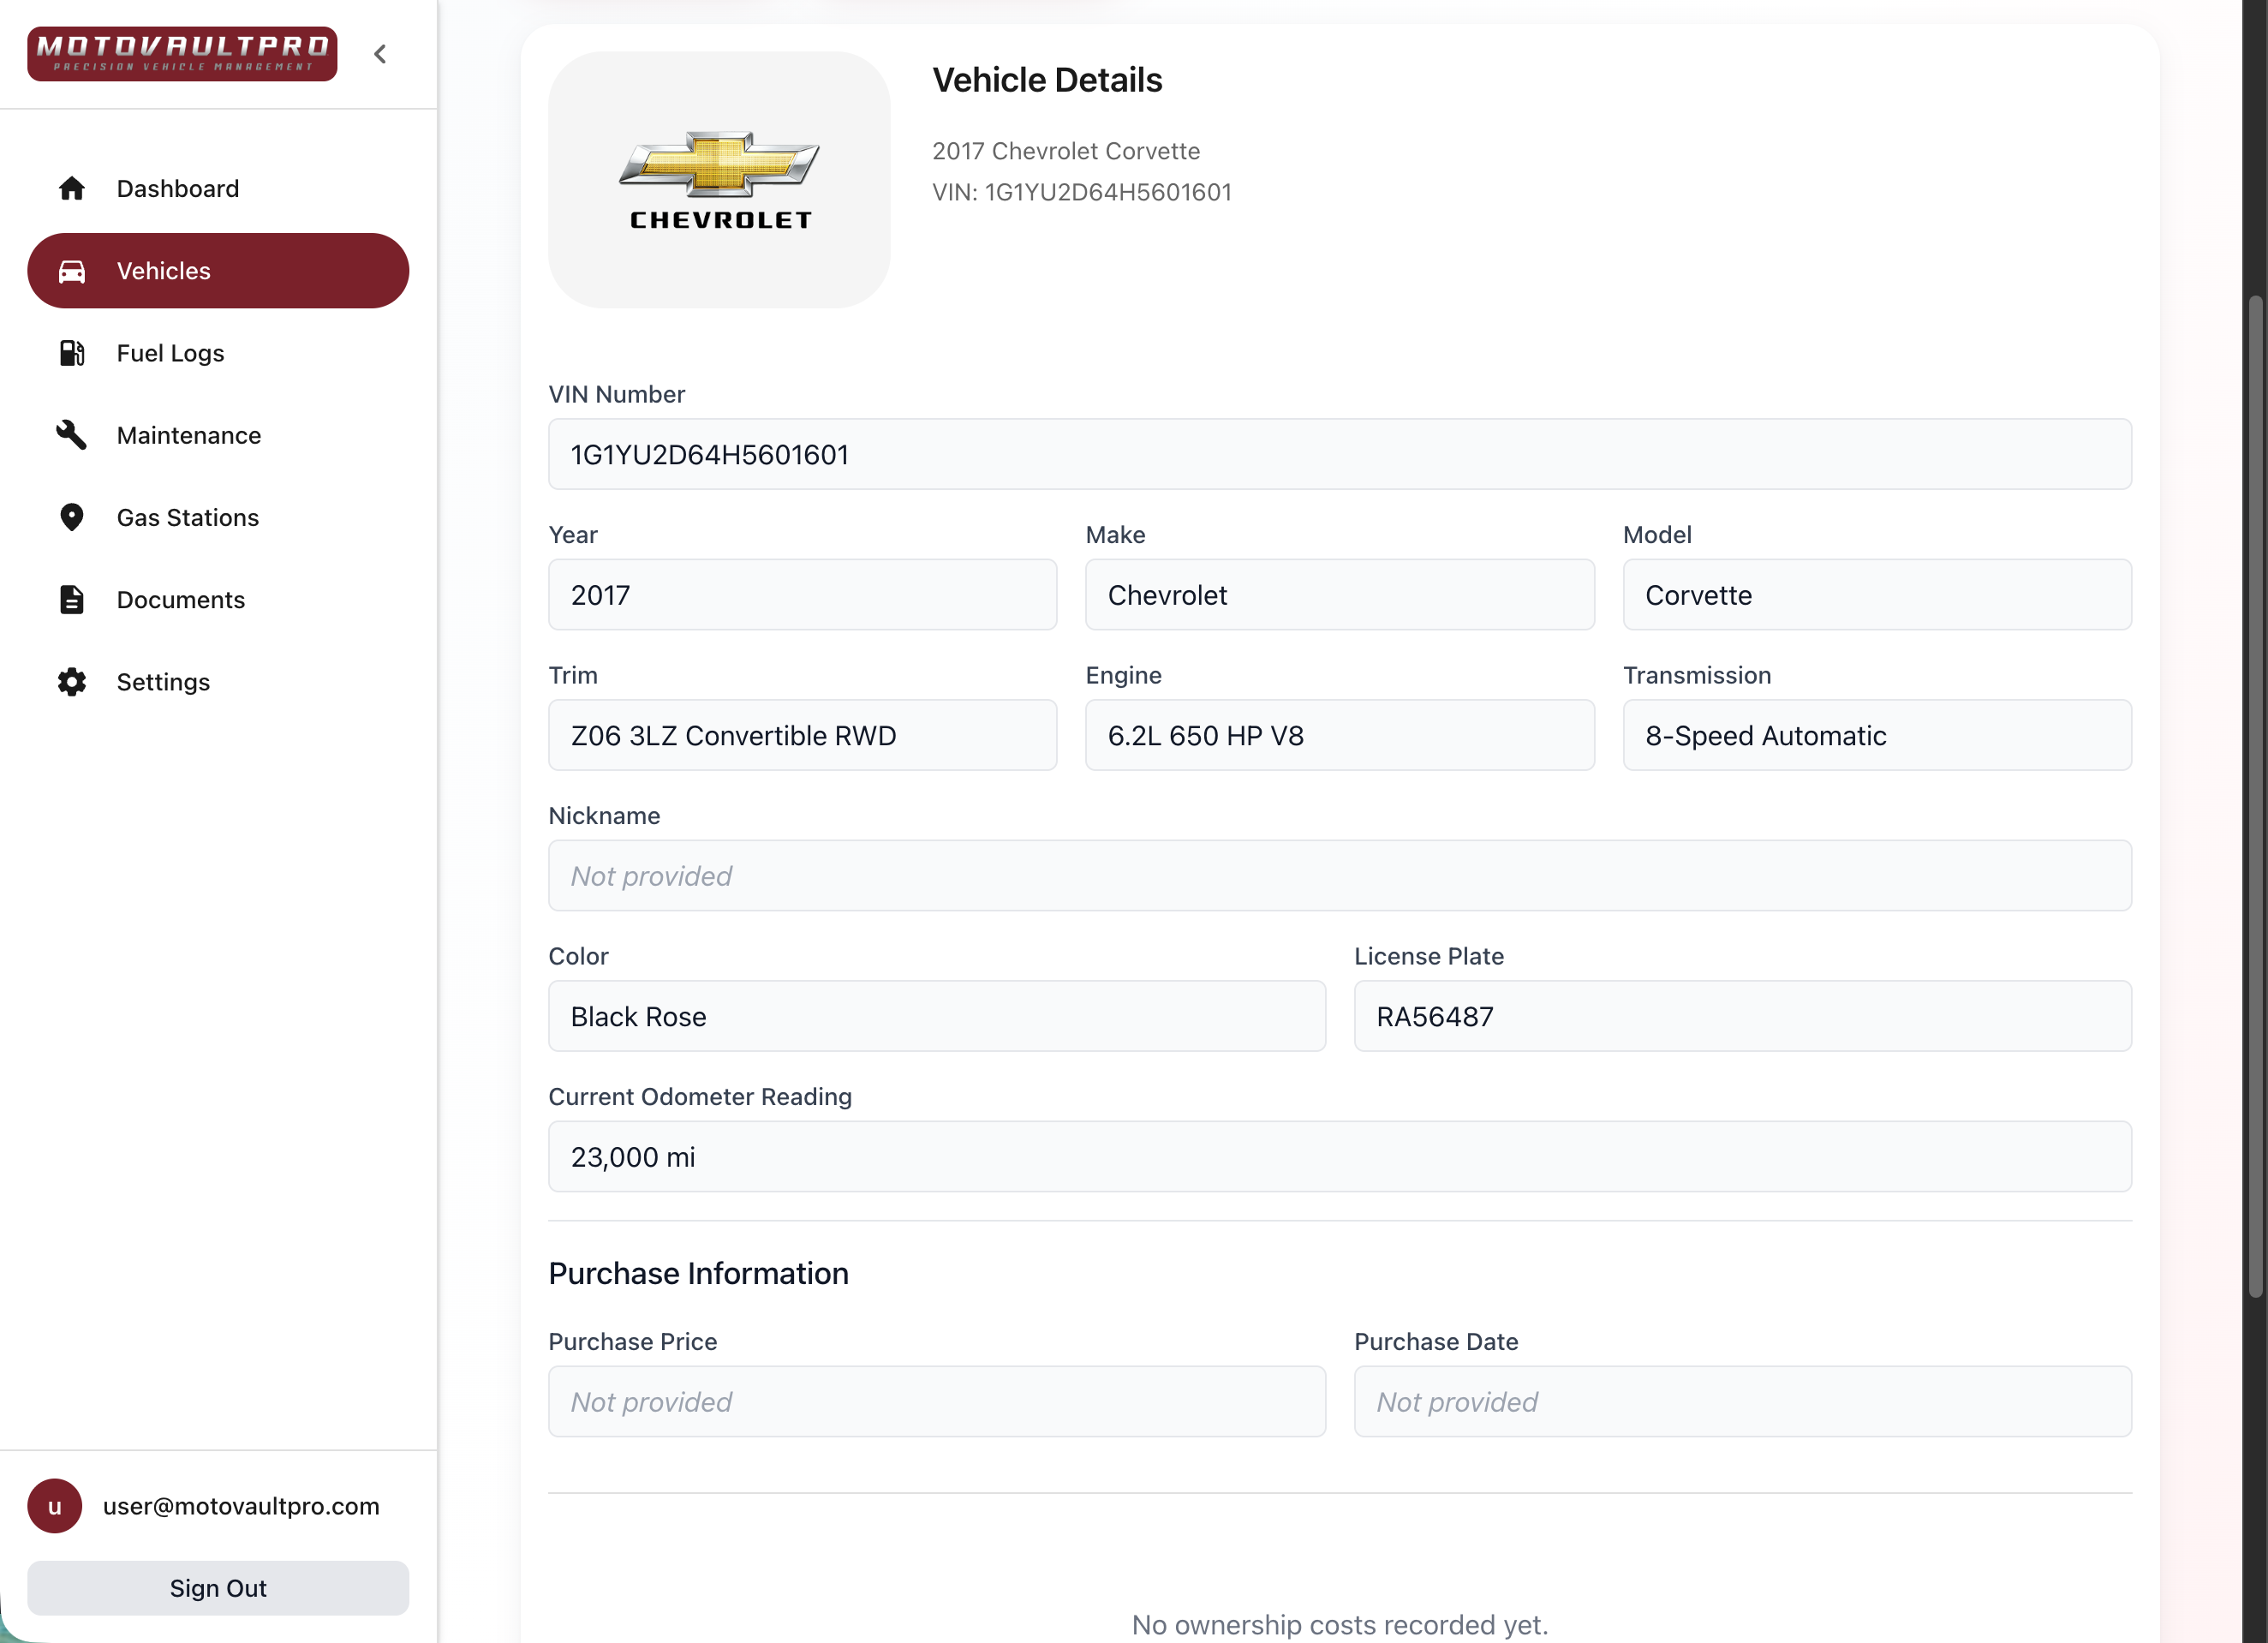Viewport: 2268px width, 1643px height.
Task: Click the VIN Number field
Action: click(1339, 455)
